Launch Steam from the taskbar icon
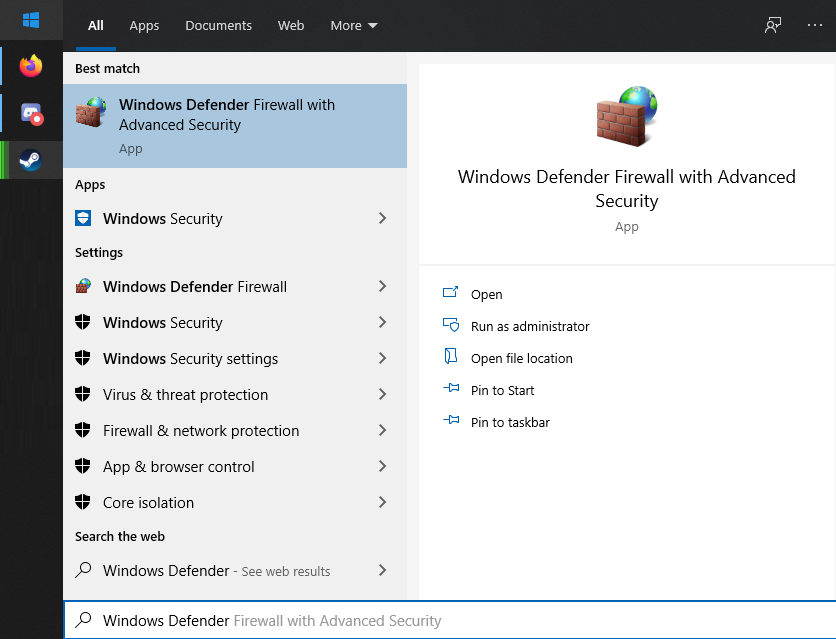This screenshot has height=639, width=836. pos(31,160)
